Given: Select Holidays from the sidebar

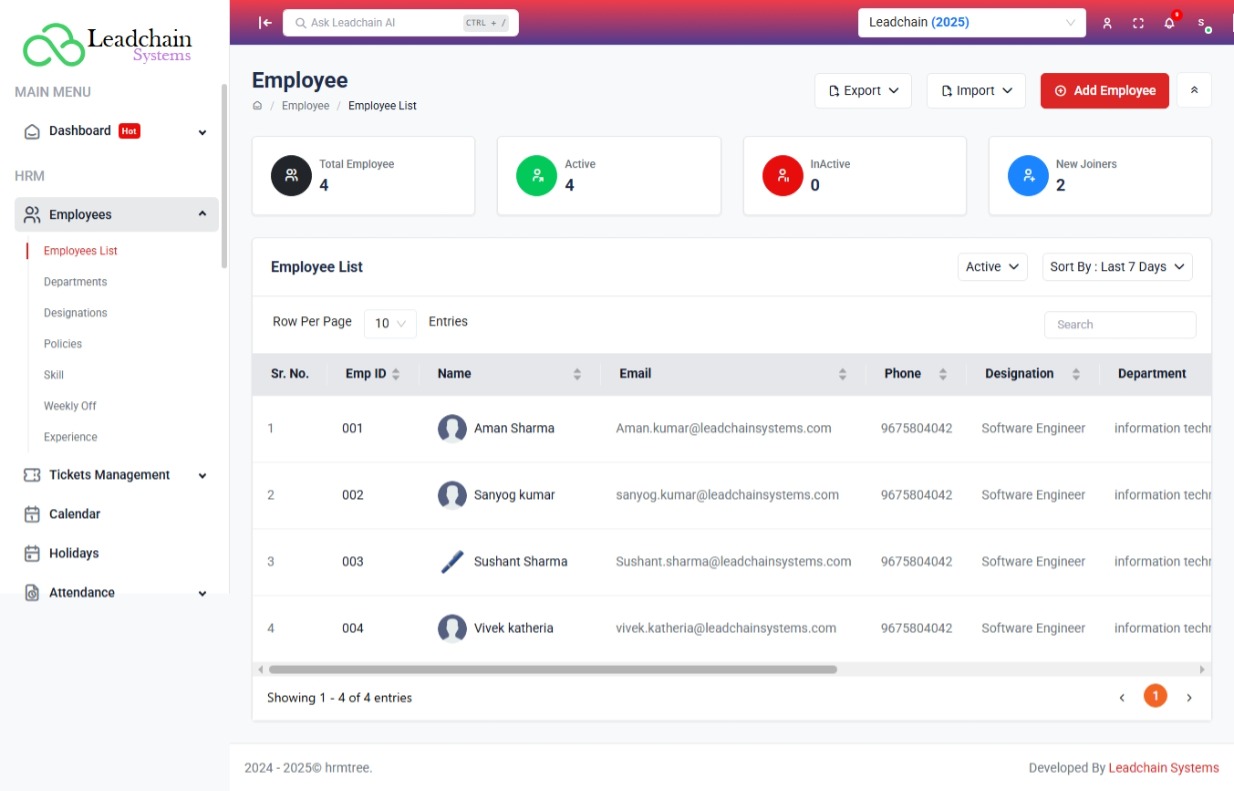Looking at the screenshot, I should point(74,553).
